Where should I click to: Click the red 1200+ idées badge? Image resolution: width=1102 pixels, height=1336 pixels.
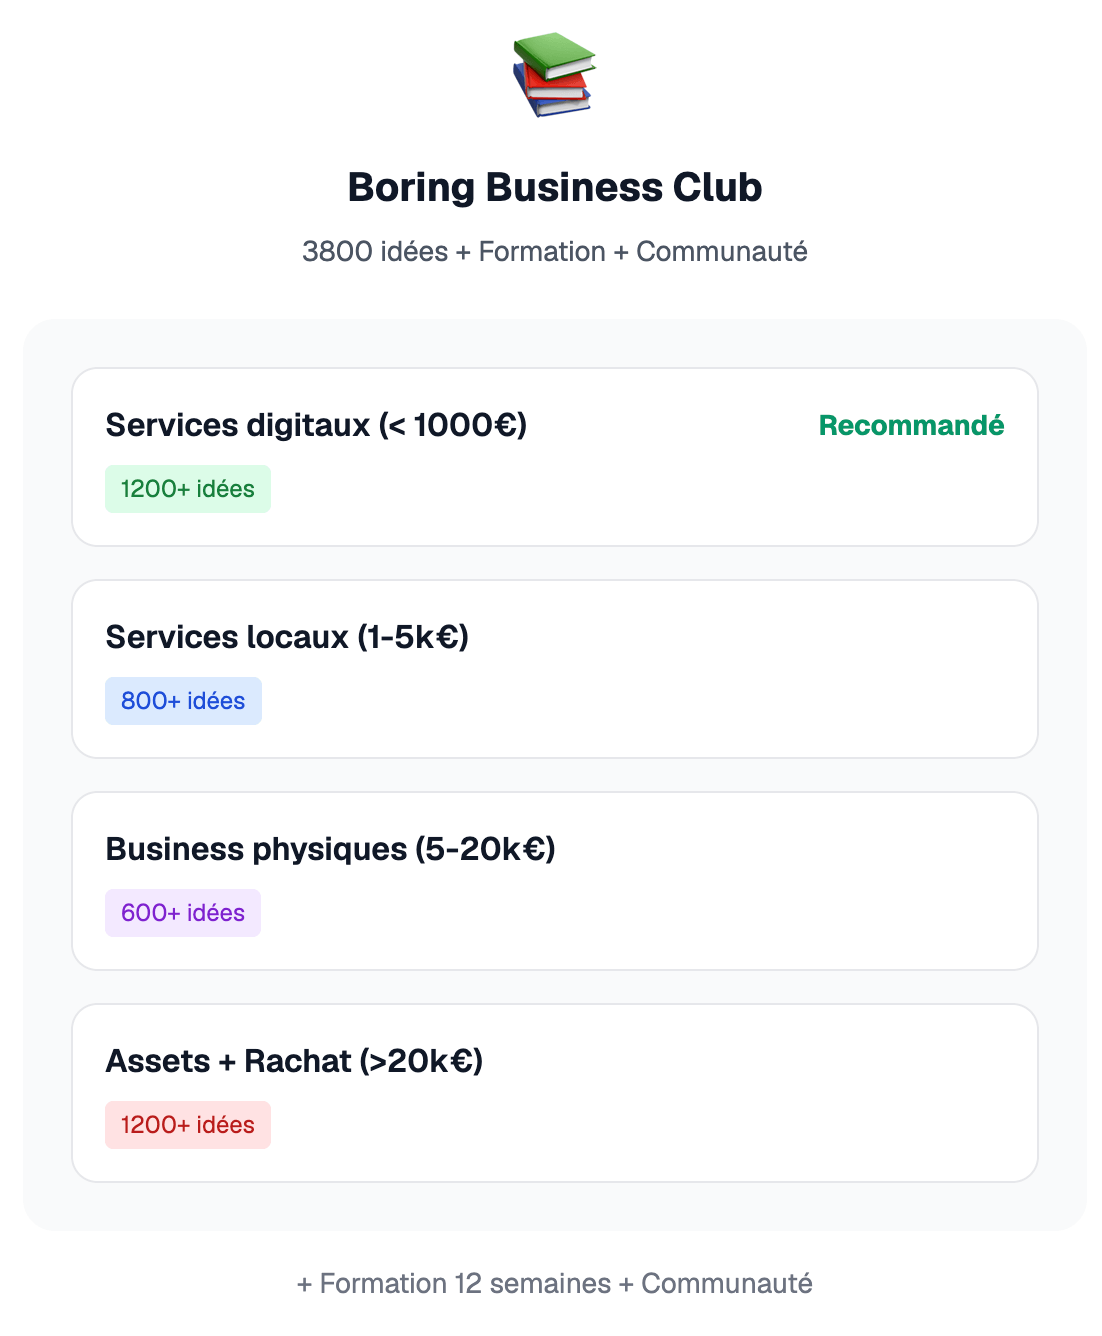(188, 1125)
